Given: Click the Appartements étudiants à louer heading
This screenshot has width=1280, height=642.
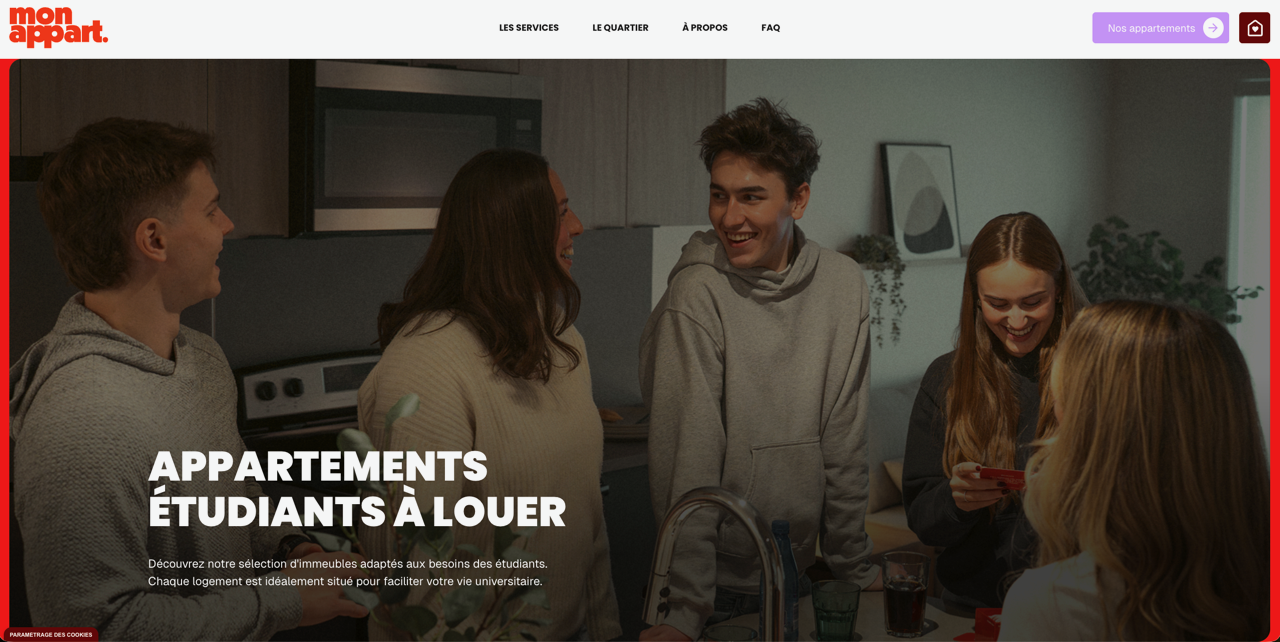Looking at the screenshot, I should (357, 489).
